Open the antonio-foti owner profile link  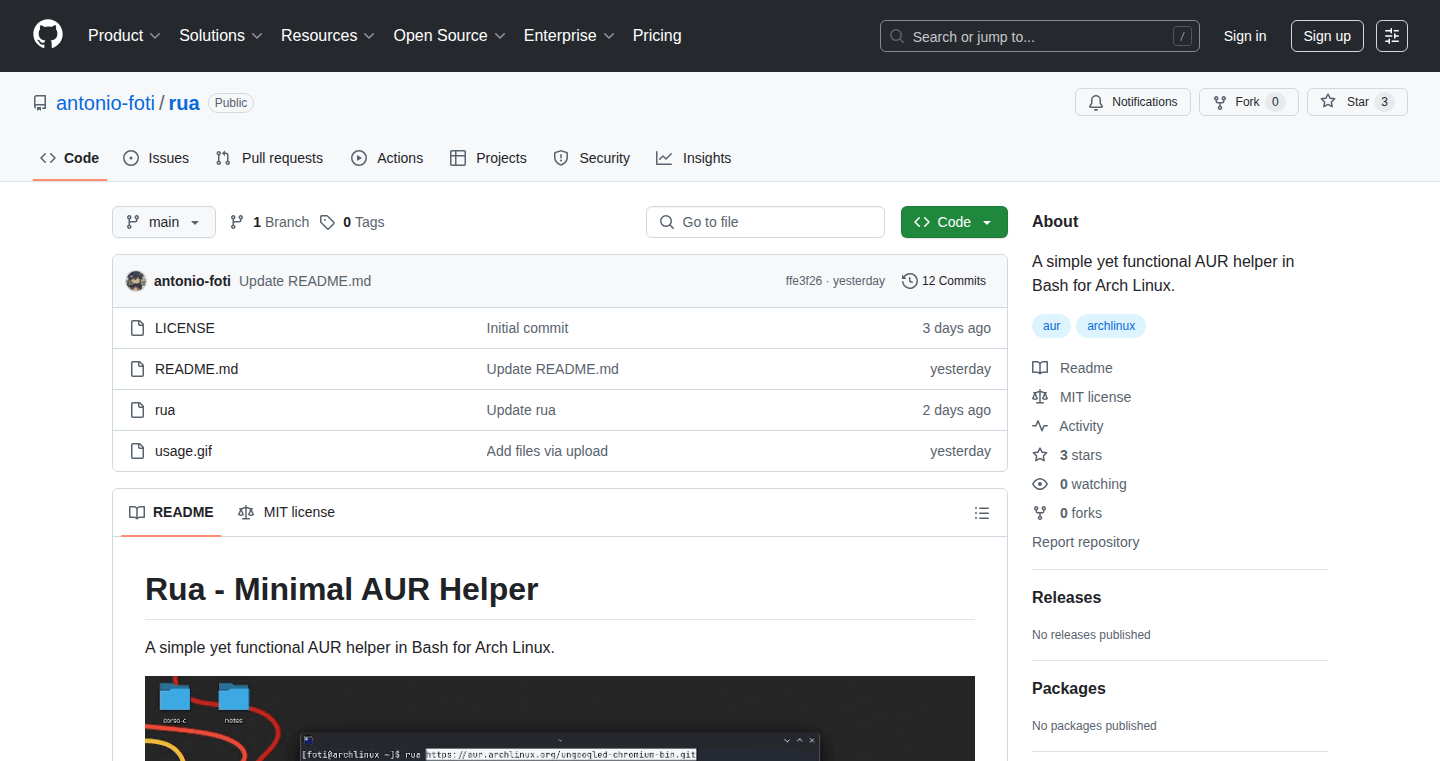[106, 103]
